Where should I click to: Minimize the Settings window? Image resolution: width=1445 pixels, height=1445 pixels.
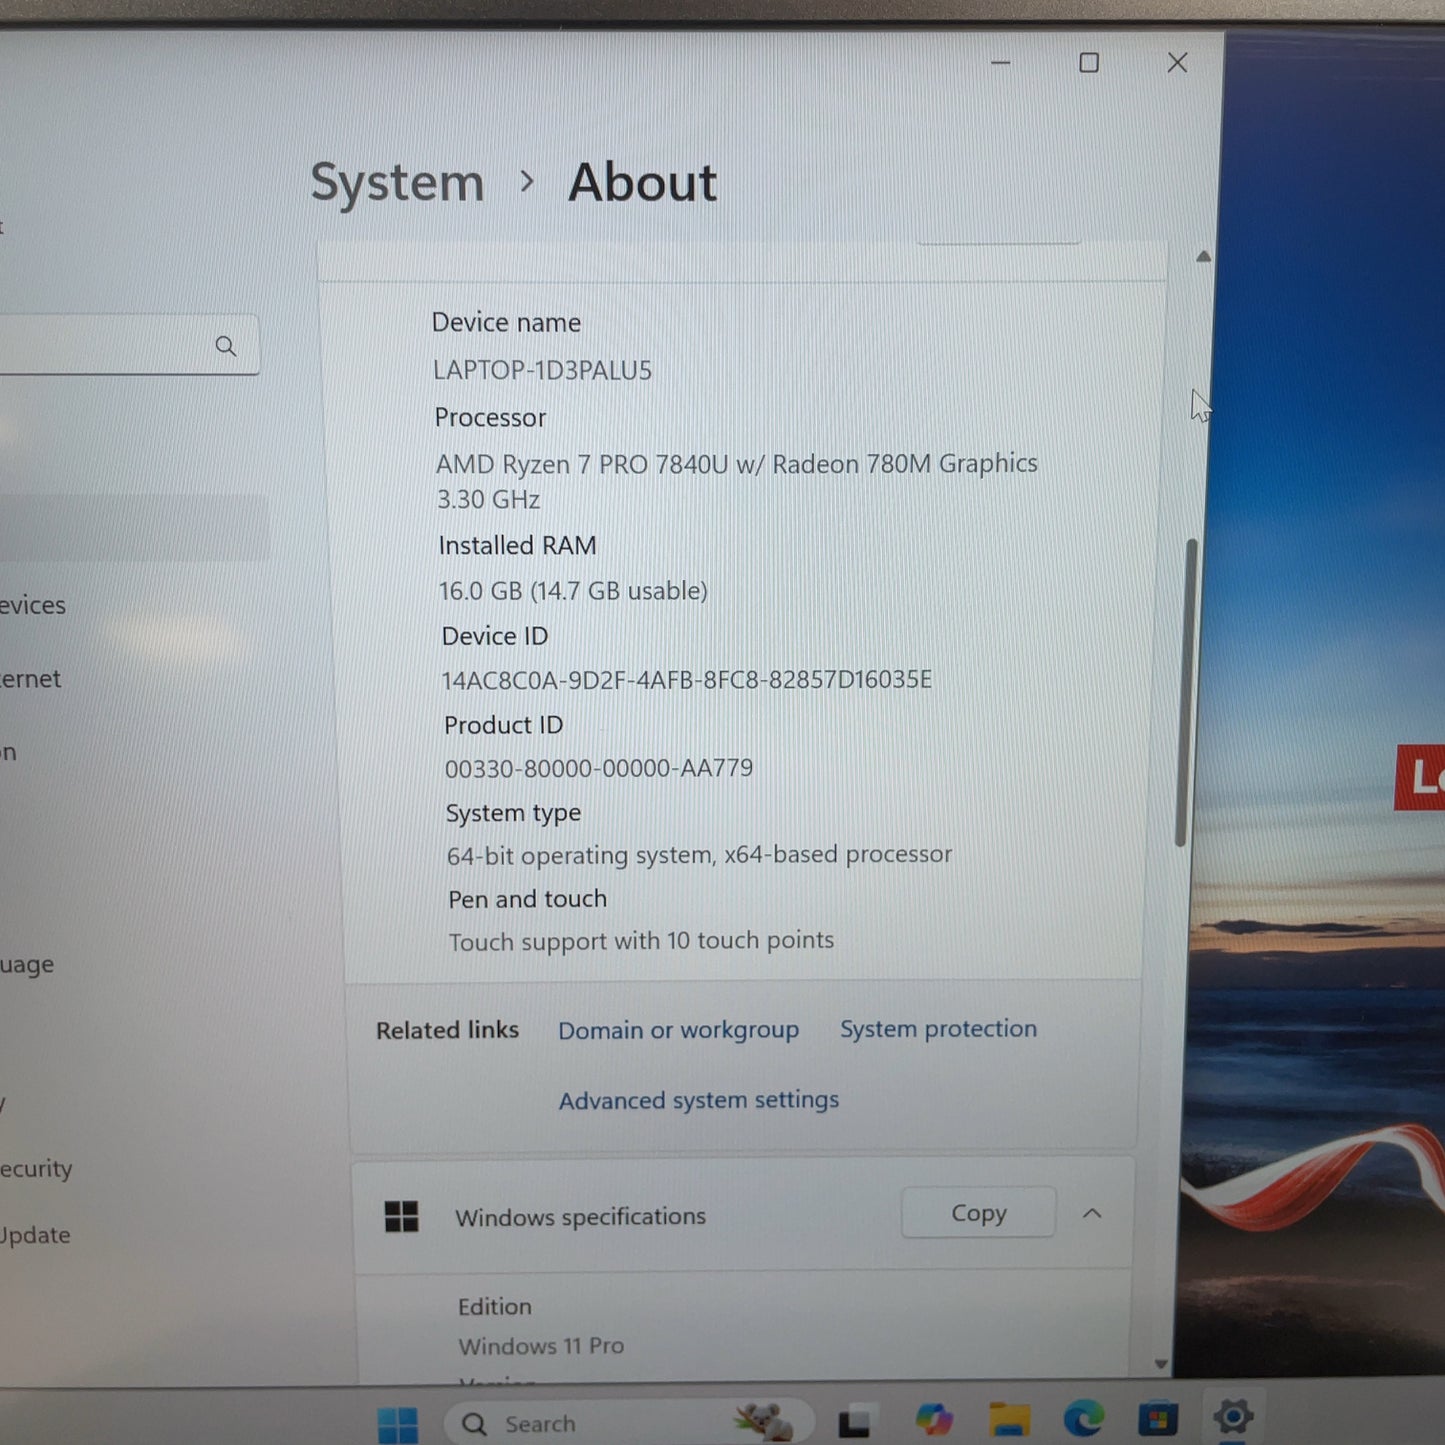point(1000,63)
